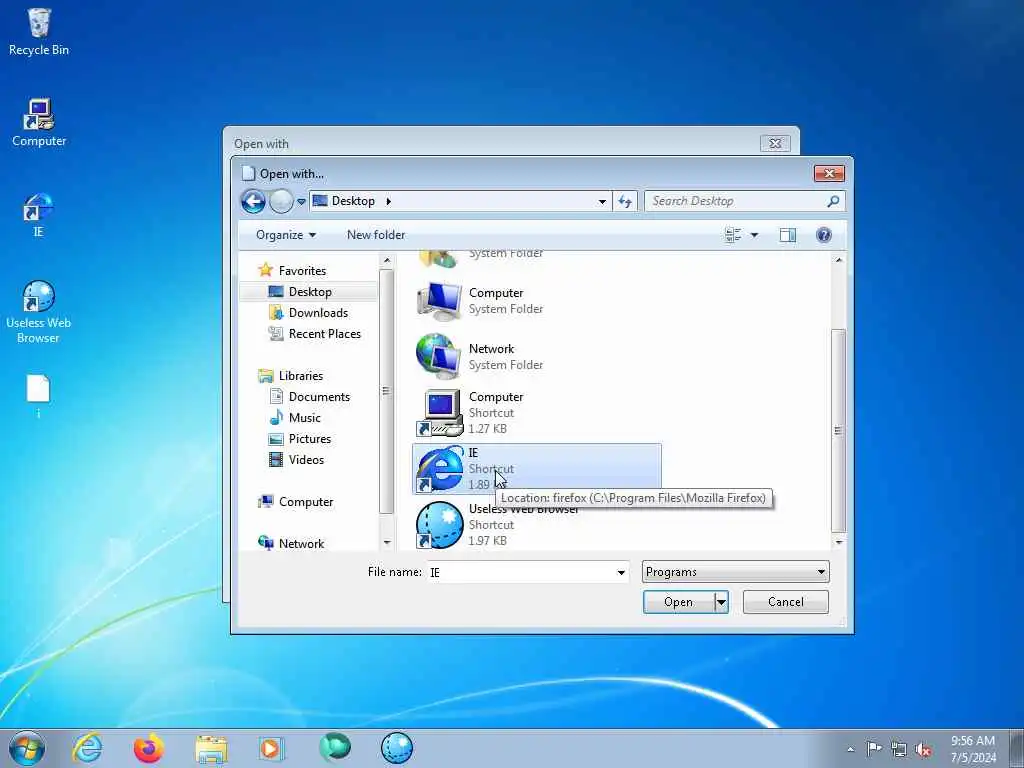
Task: Change your view icon in toolbar
Action: [x=733, y=235]
